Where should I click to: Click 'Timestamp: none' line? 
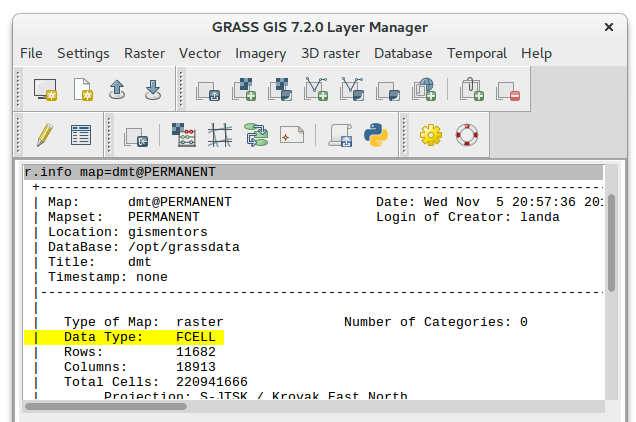(x=107, y=277)
